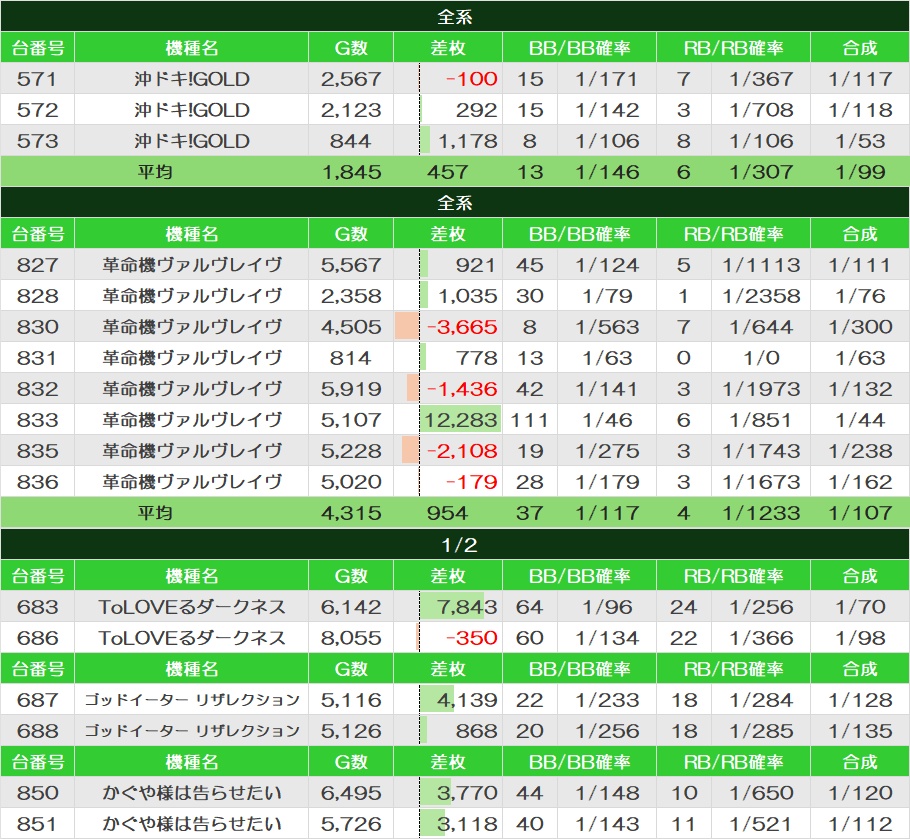Select machine number 573 cell
Image resolution: width=910 pixels, height=839 pixels.
coord(37,140)
